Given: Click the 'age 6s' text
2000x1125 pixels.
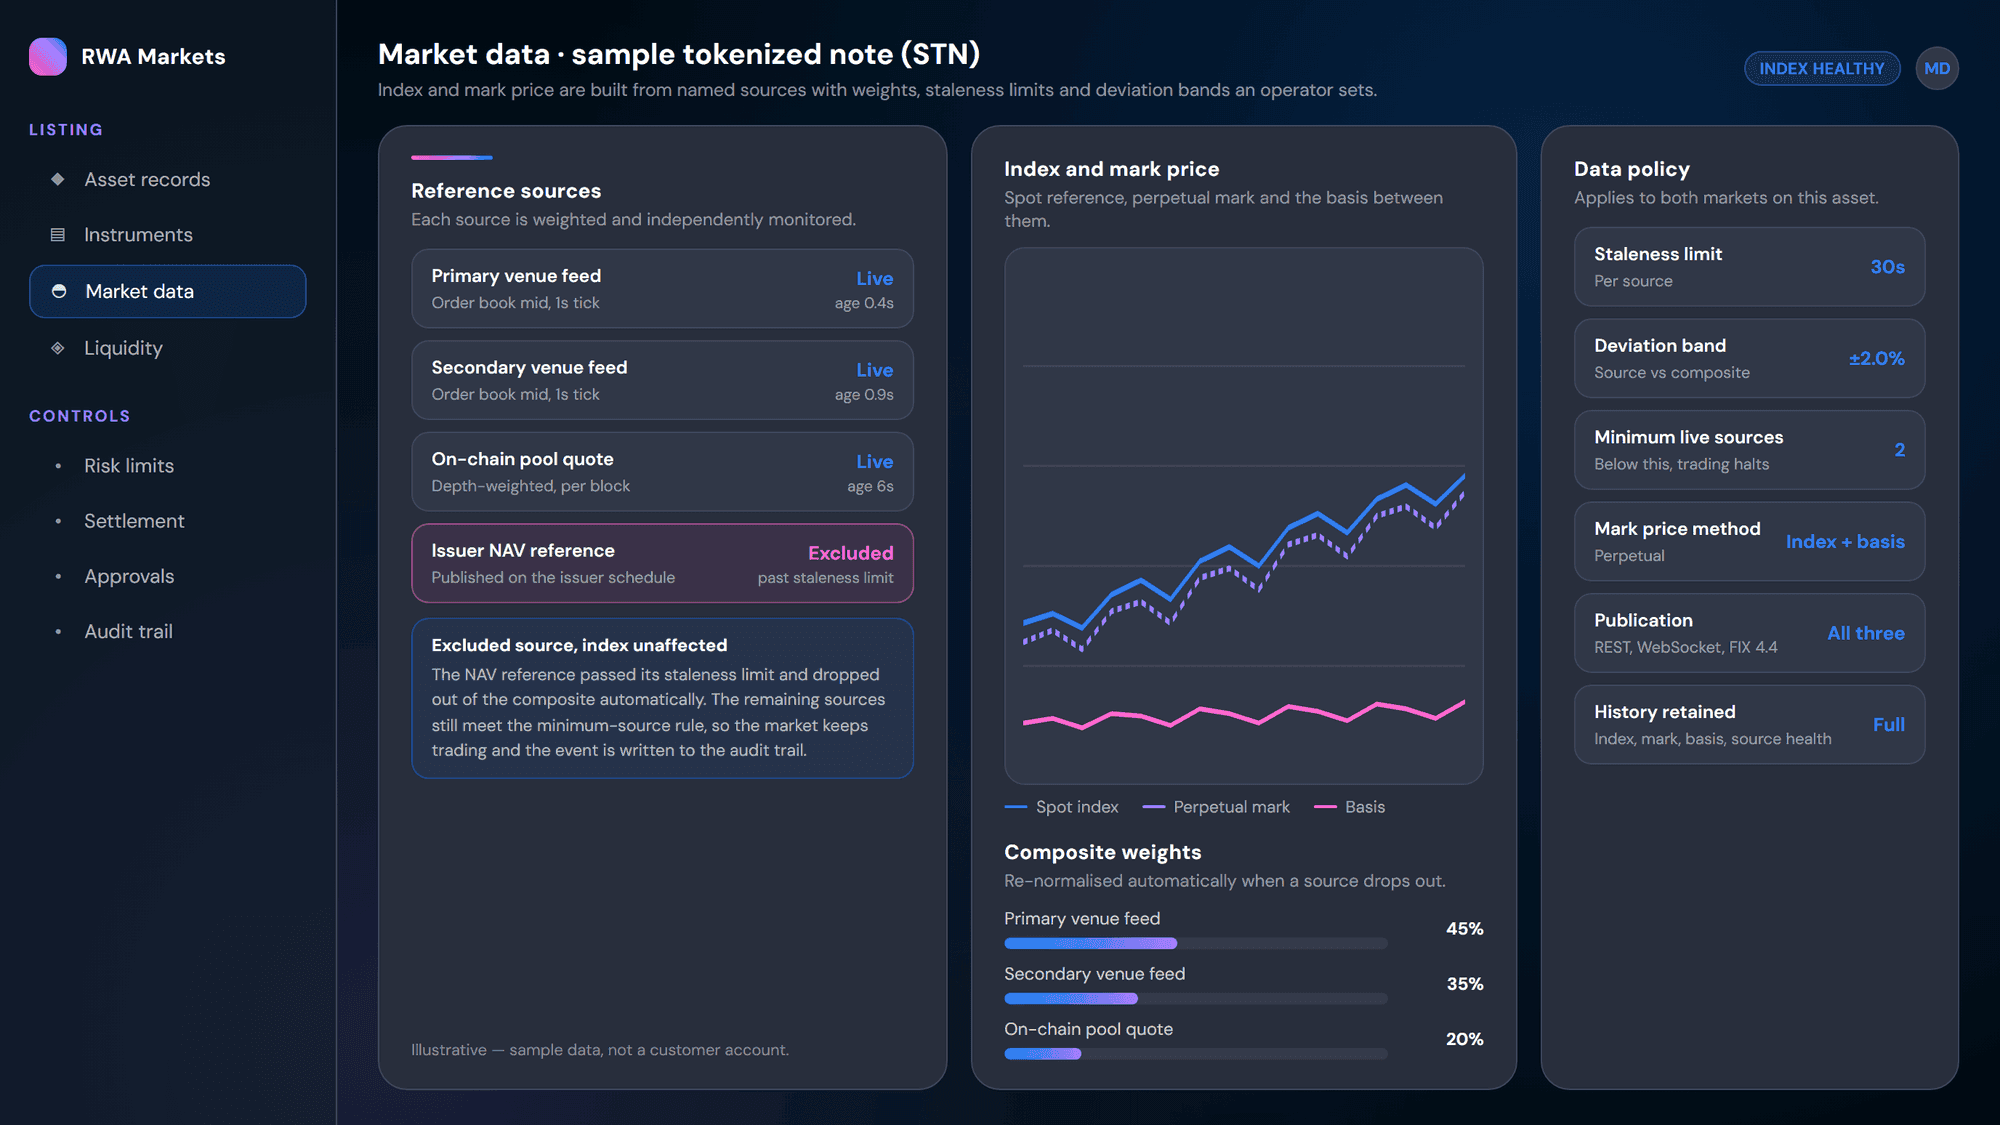Looking at the screenshot, I should (870, 486).
